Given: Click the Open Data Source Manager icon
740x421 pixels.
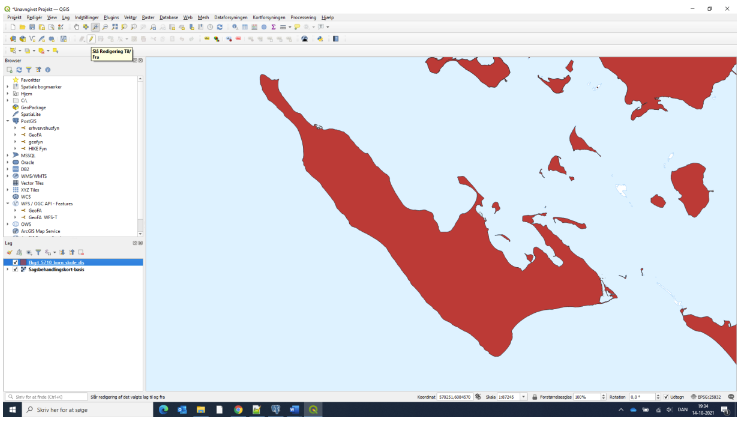Looking at the screenshot, I should pyautogui.click(x=13, y=39).
